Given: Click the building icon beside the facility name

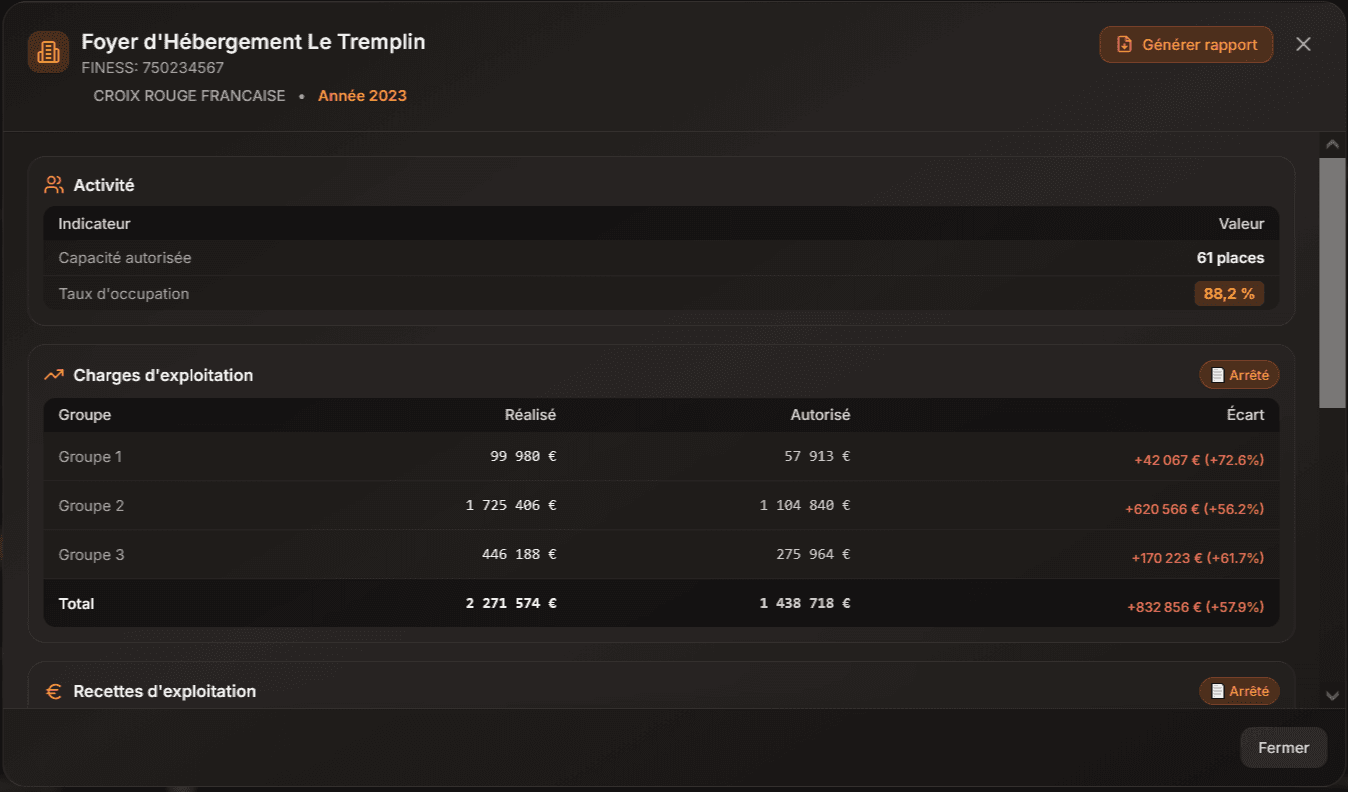Looking at the screenshot, I should point(48,52).
